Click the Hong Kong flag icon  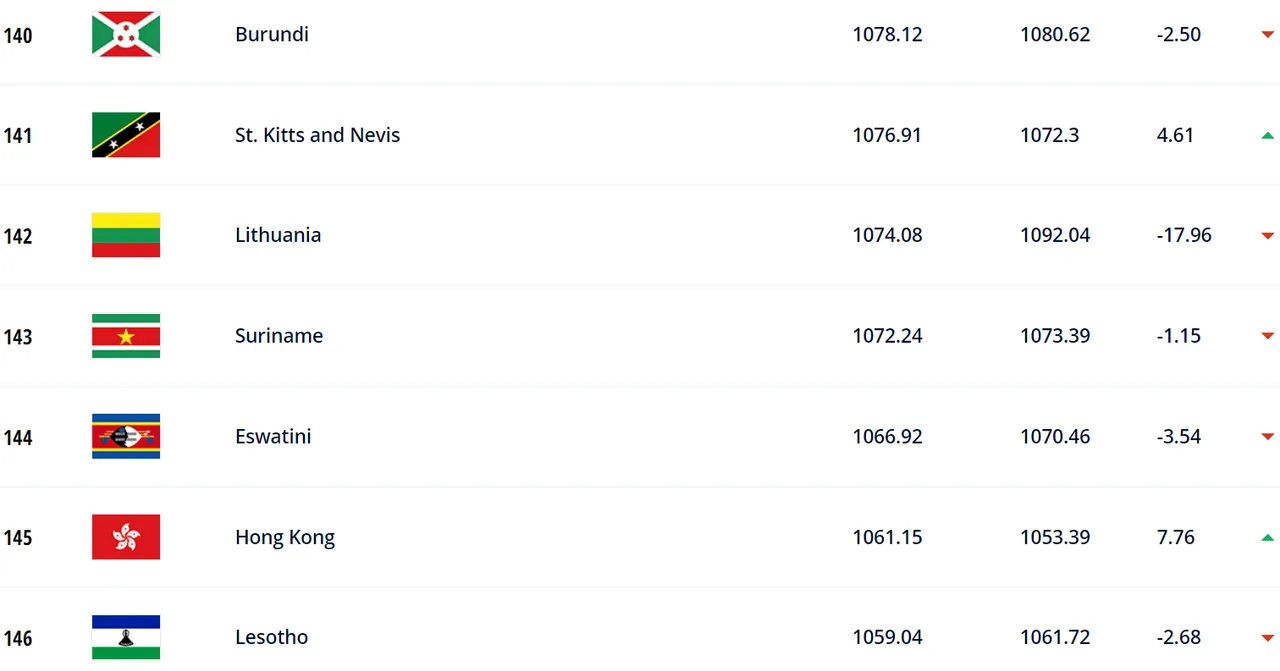126,537
